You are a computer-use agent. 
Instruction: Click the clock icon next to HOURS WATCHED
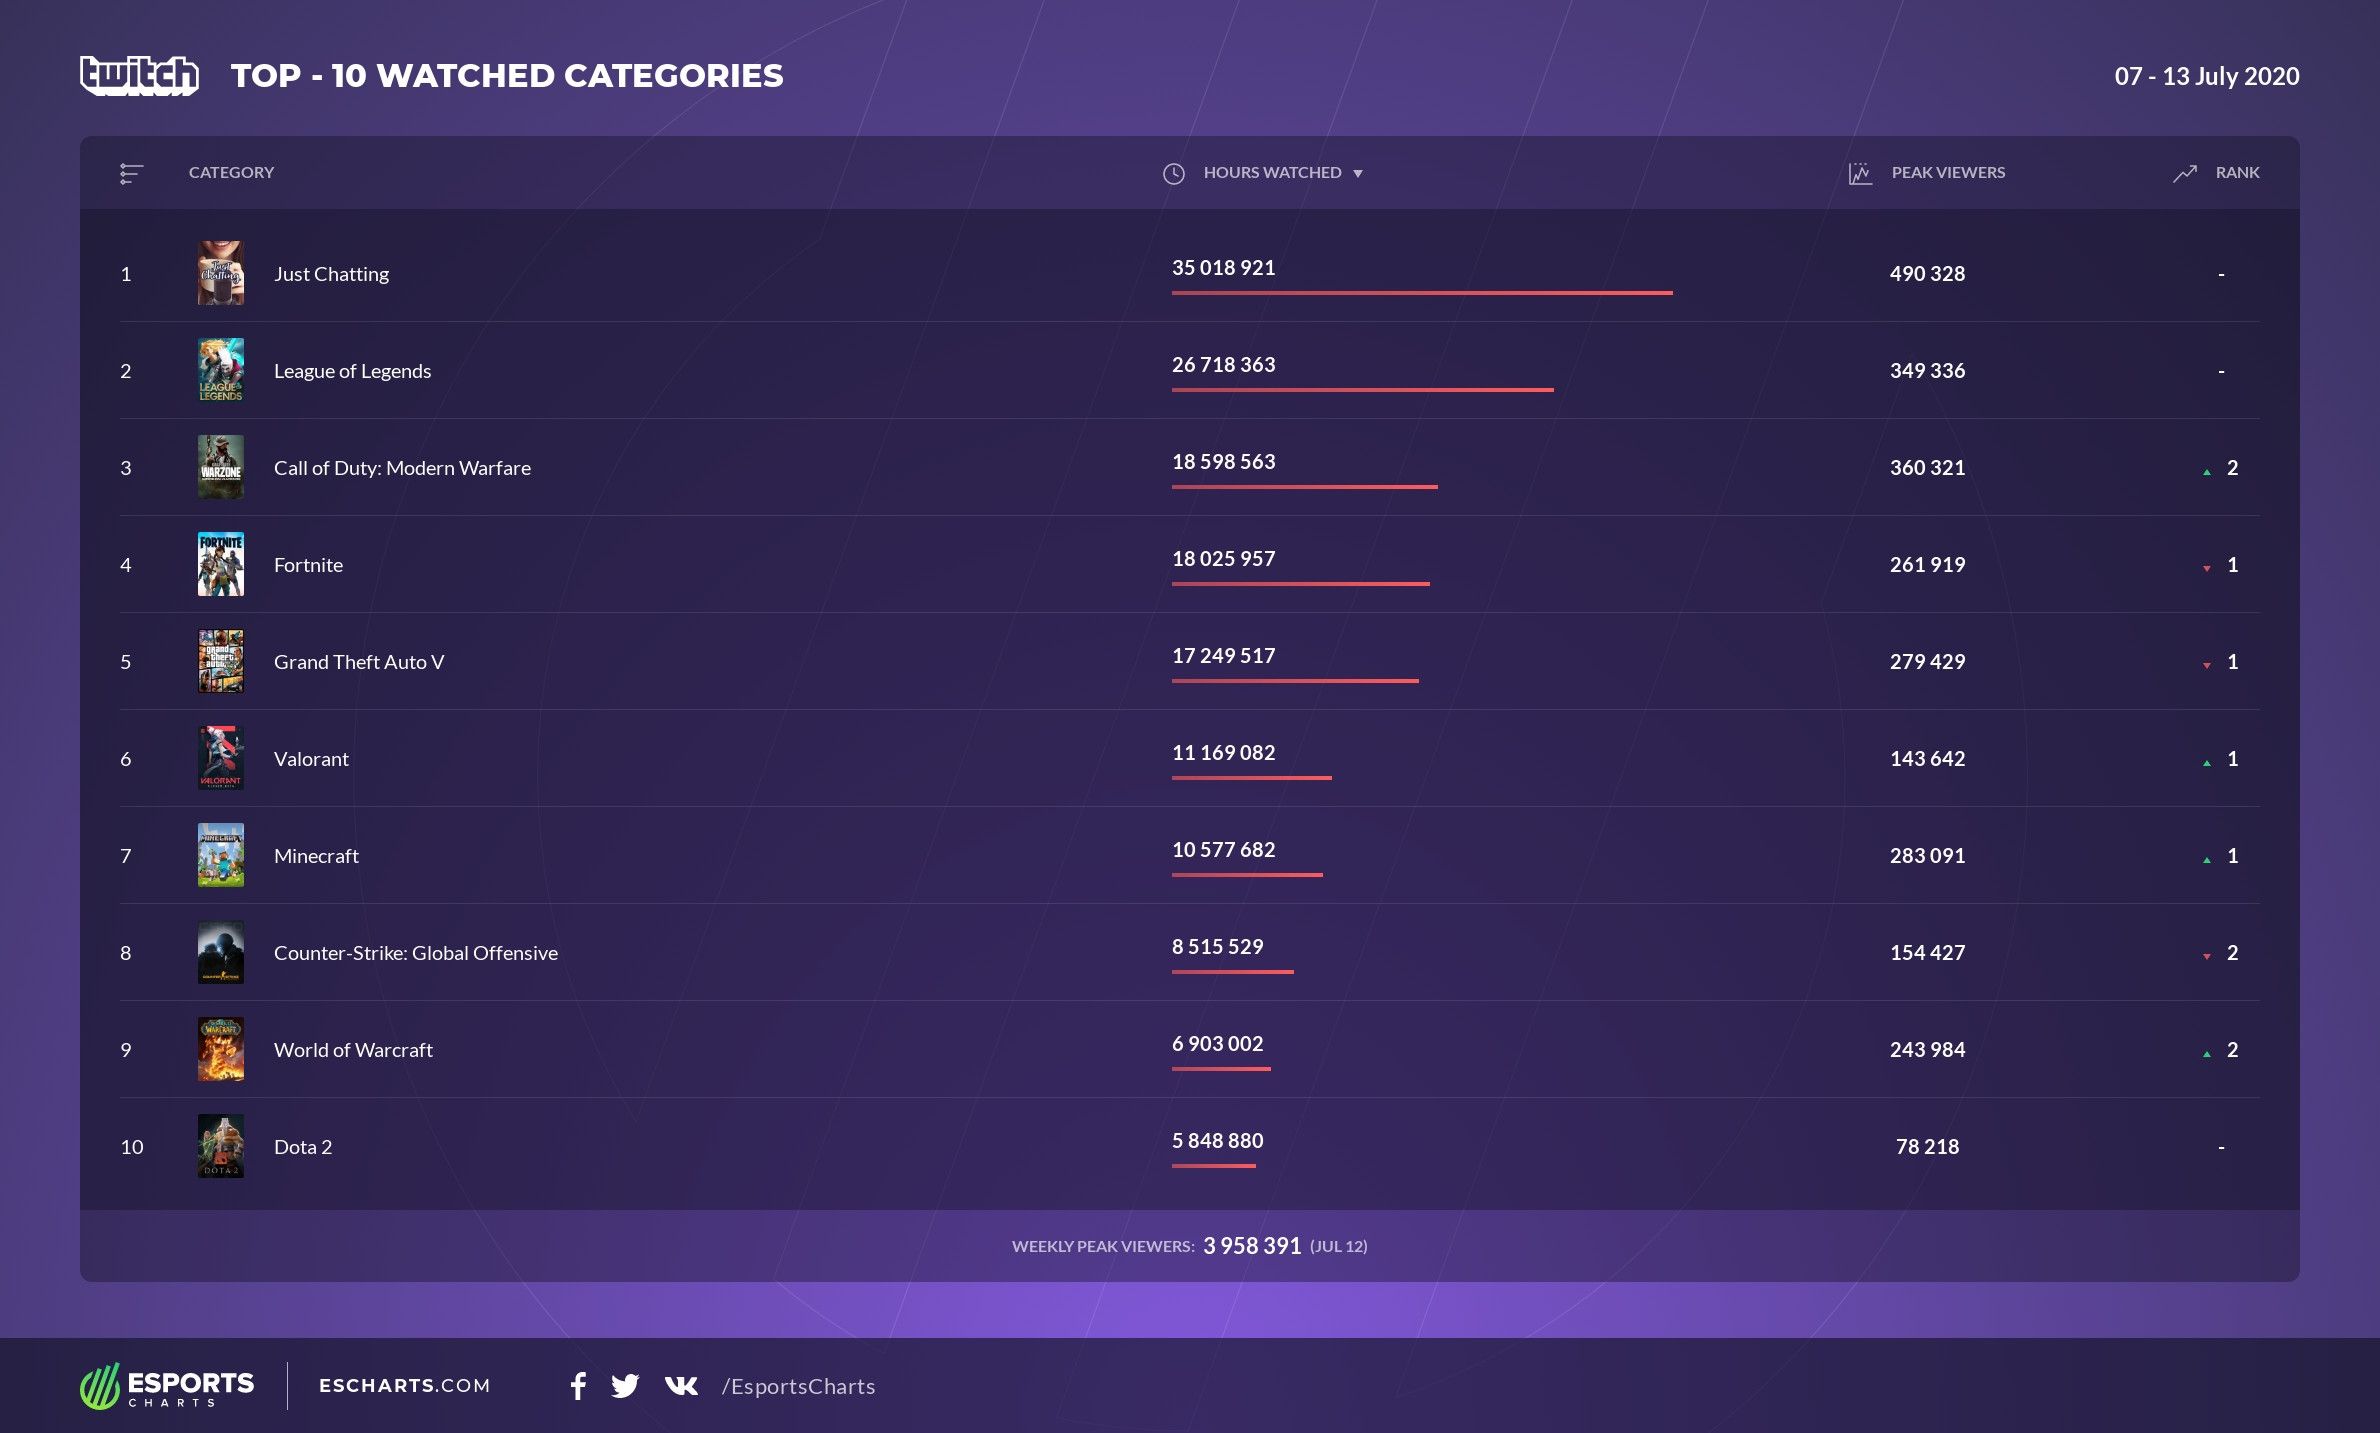(x=1174, y=174)
